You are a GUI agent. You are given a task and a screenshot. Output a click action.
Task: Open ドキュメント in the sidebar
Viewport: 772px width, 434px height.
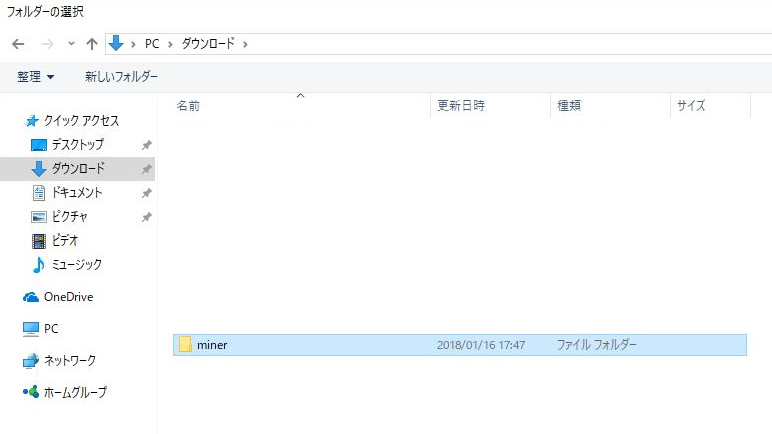coord(77,193)
